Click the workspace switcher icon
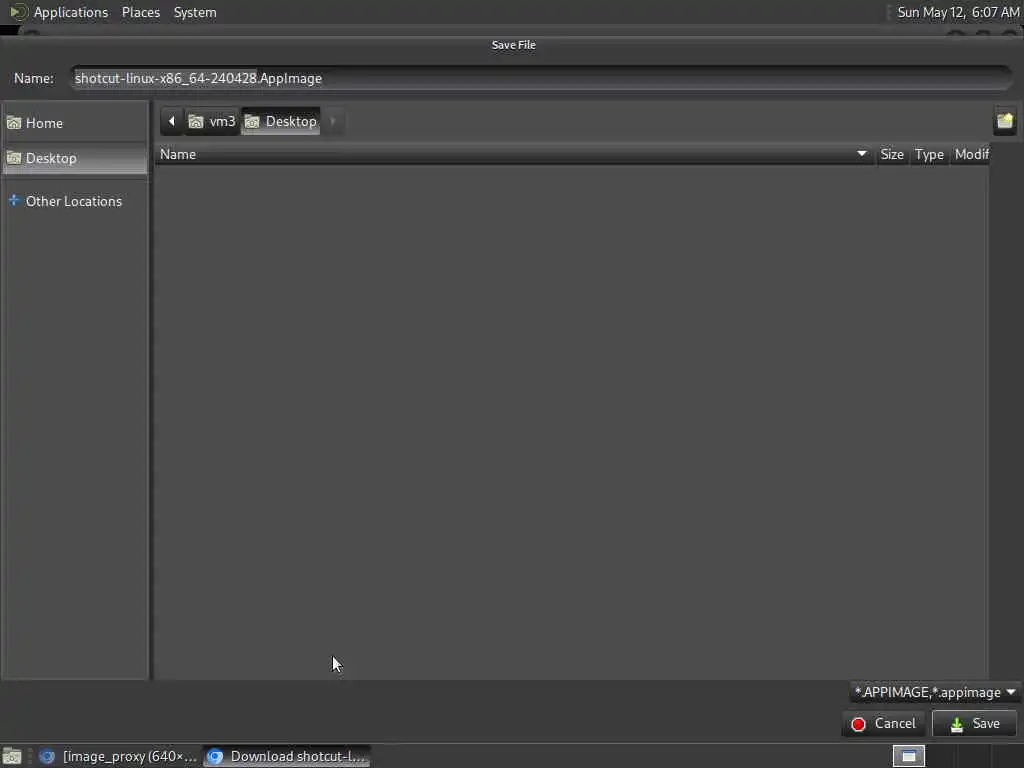This screenshot has height=768, width=1024. pos(909,756)
